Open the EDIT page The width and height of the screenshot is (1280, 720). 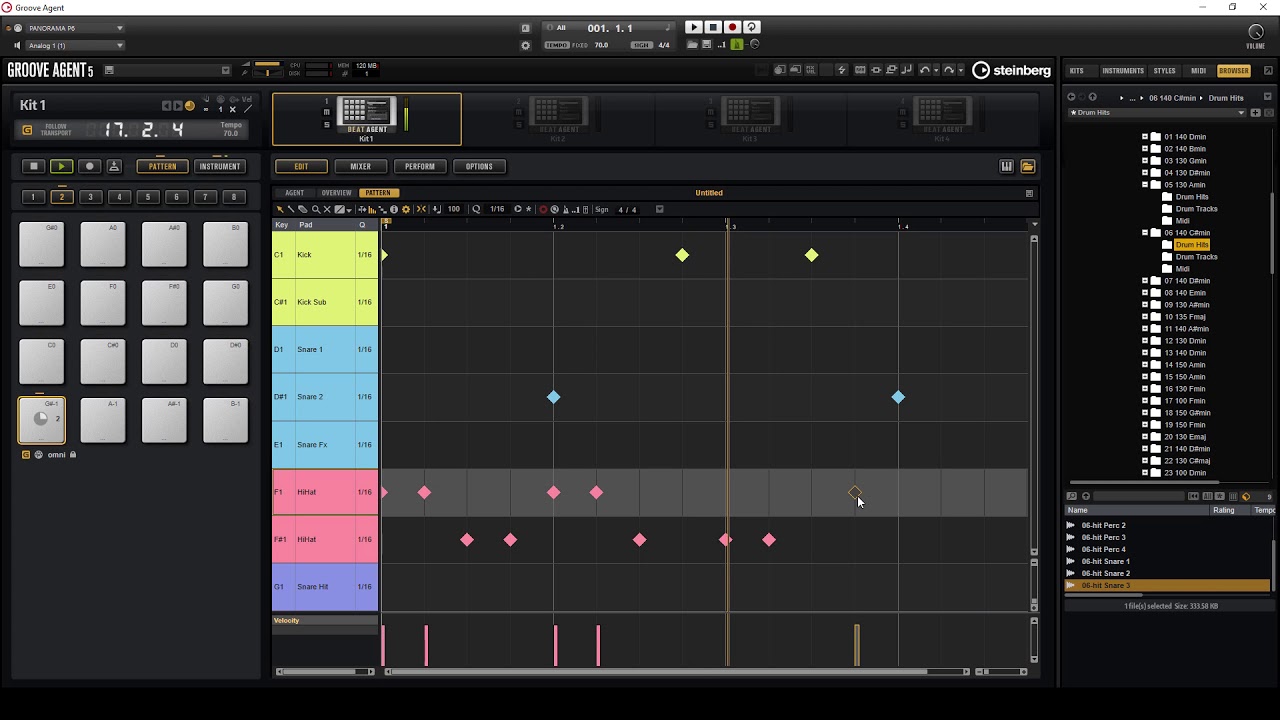tap(301, 166)
